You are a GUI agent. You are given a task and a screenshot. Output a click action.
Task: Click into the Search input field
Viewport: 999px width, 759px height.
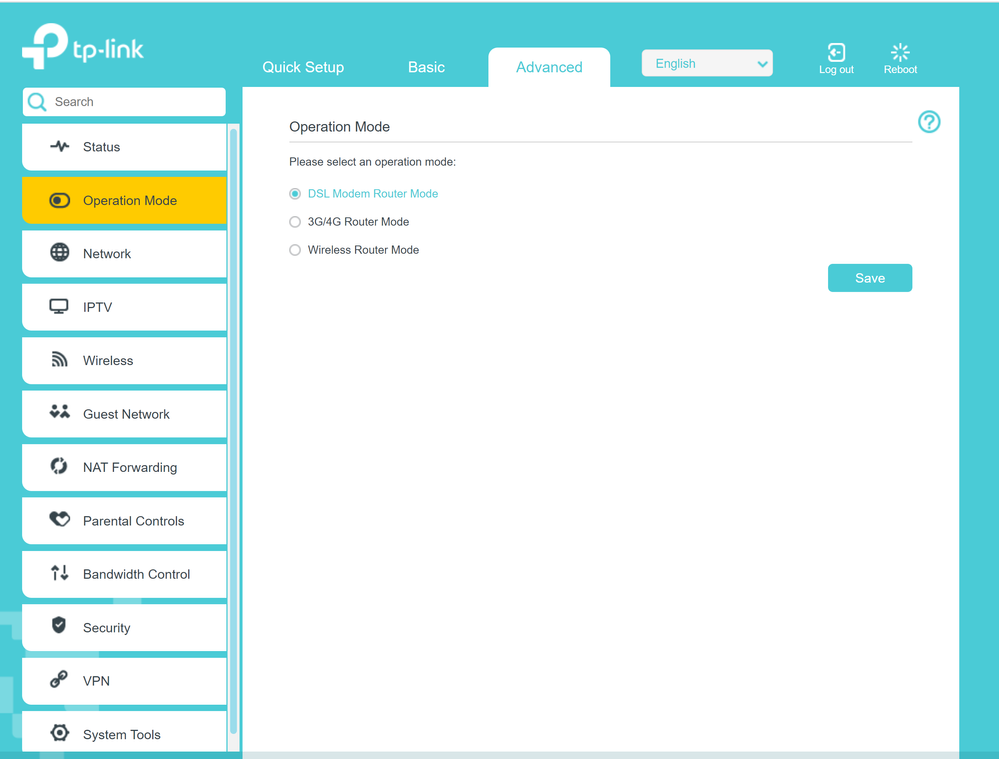pos(135,102)
